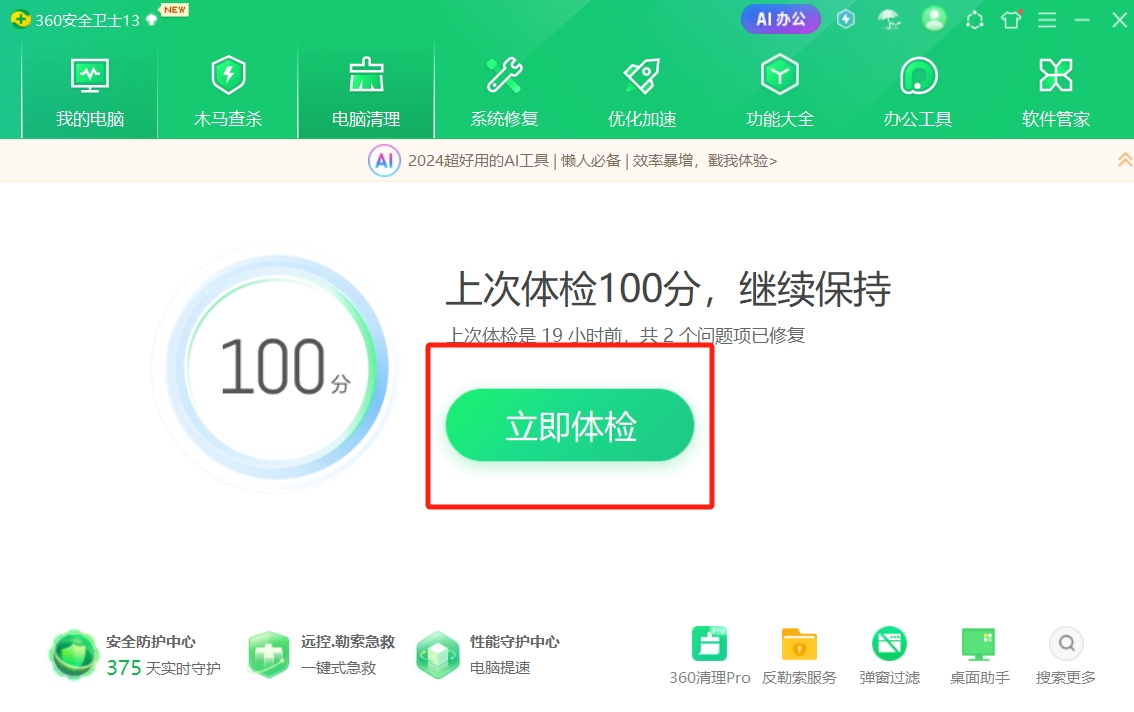Image resolution: width=1134 pixels, height=712 pixels.
Task: Launch 弹窗过滤 tool
Action: 890,656
